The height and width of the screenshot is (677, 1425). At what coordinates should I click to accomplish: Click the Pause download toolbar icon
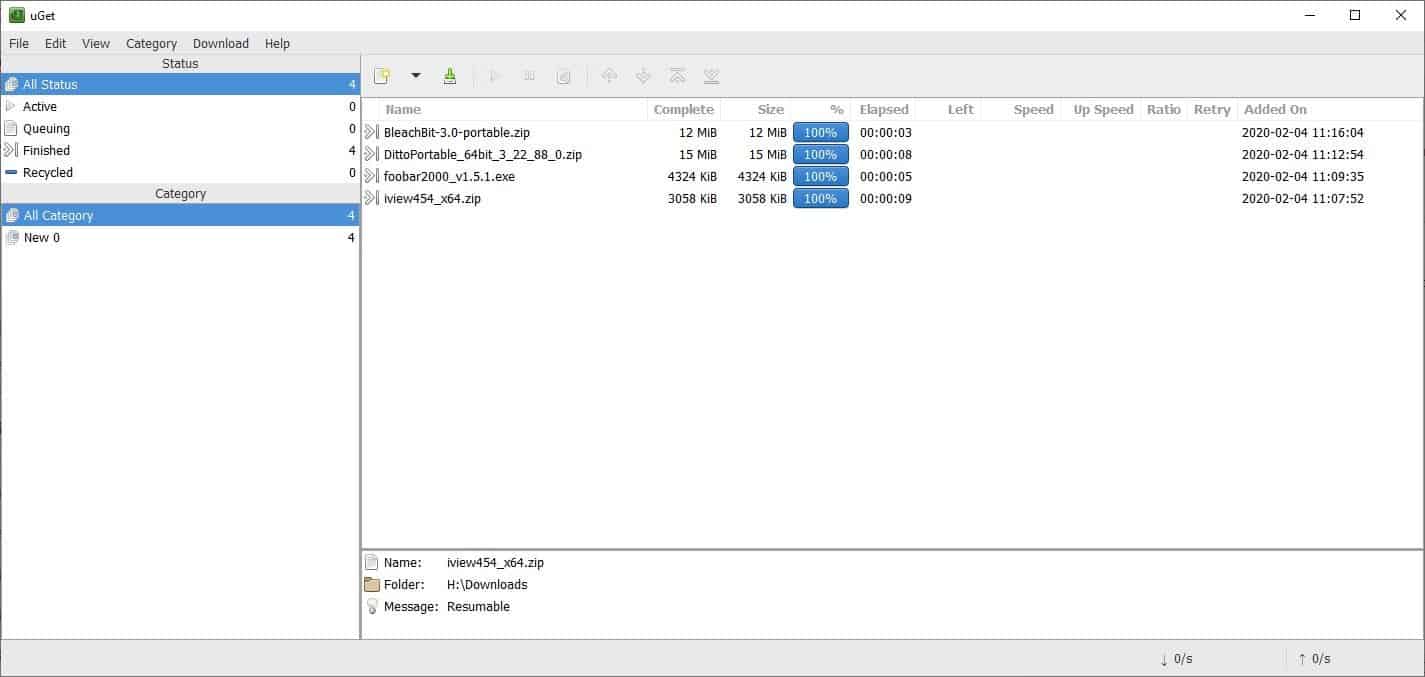tap(529, 75)
